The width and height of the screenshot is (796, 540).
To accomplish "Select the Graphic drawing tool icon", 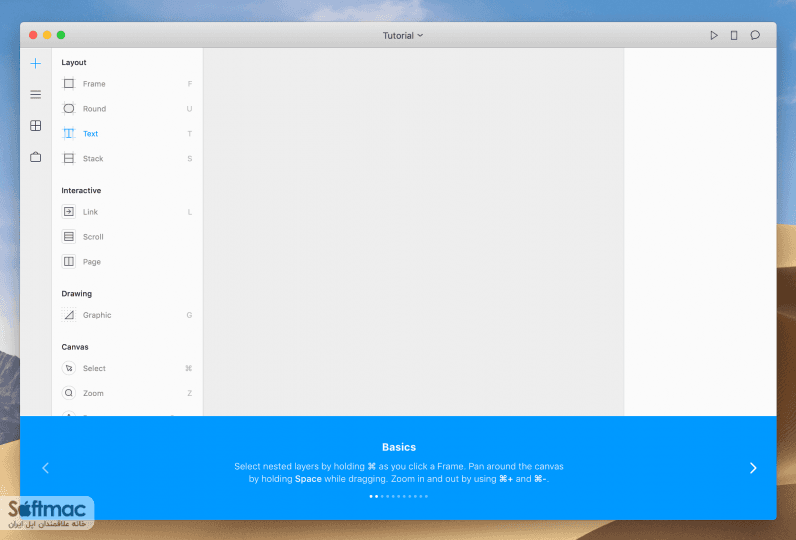I will [x=69, y=315].
